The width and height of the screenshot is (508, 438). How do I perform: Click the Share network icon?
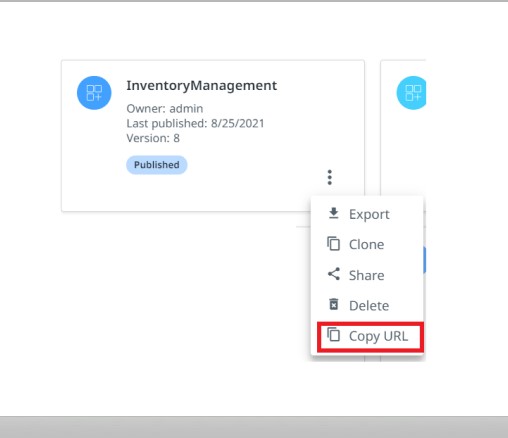pos(333,274)
